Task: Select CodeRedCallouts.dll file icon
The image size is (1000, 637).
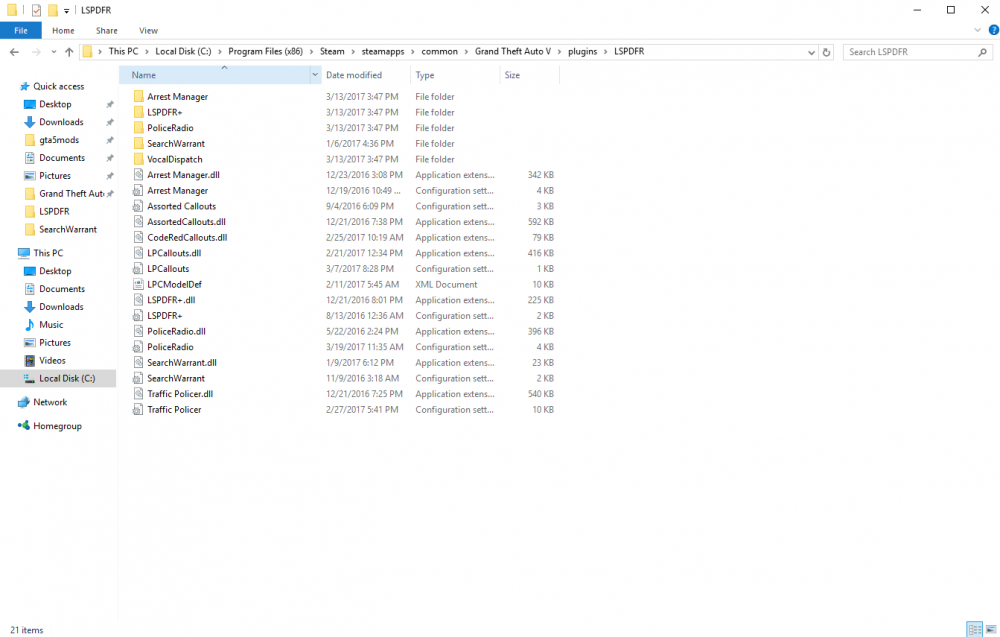Action: (138, 237)
